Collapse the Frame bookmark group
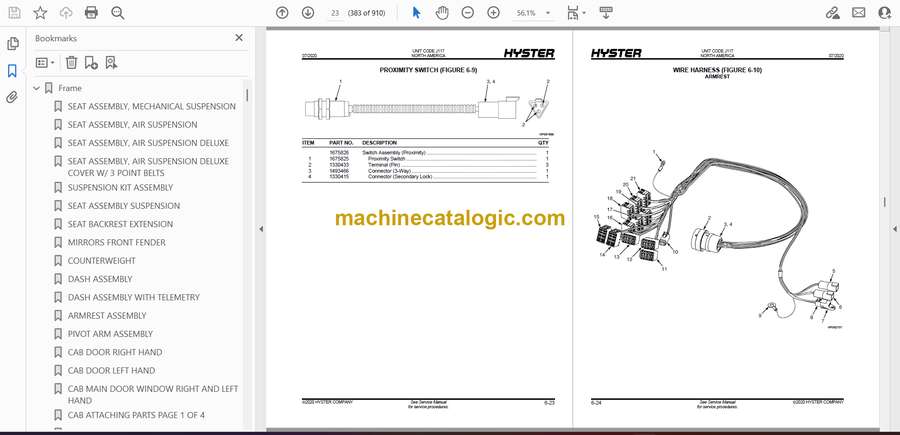The height and width of the screenshot is (435, 900). click(36, 88)
